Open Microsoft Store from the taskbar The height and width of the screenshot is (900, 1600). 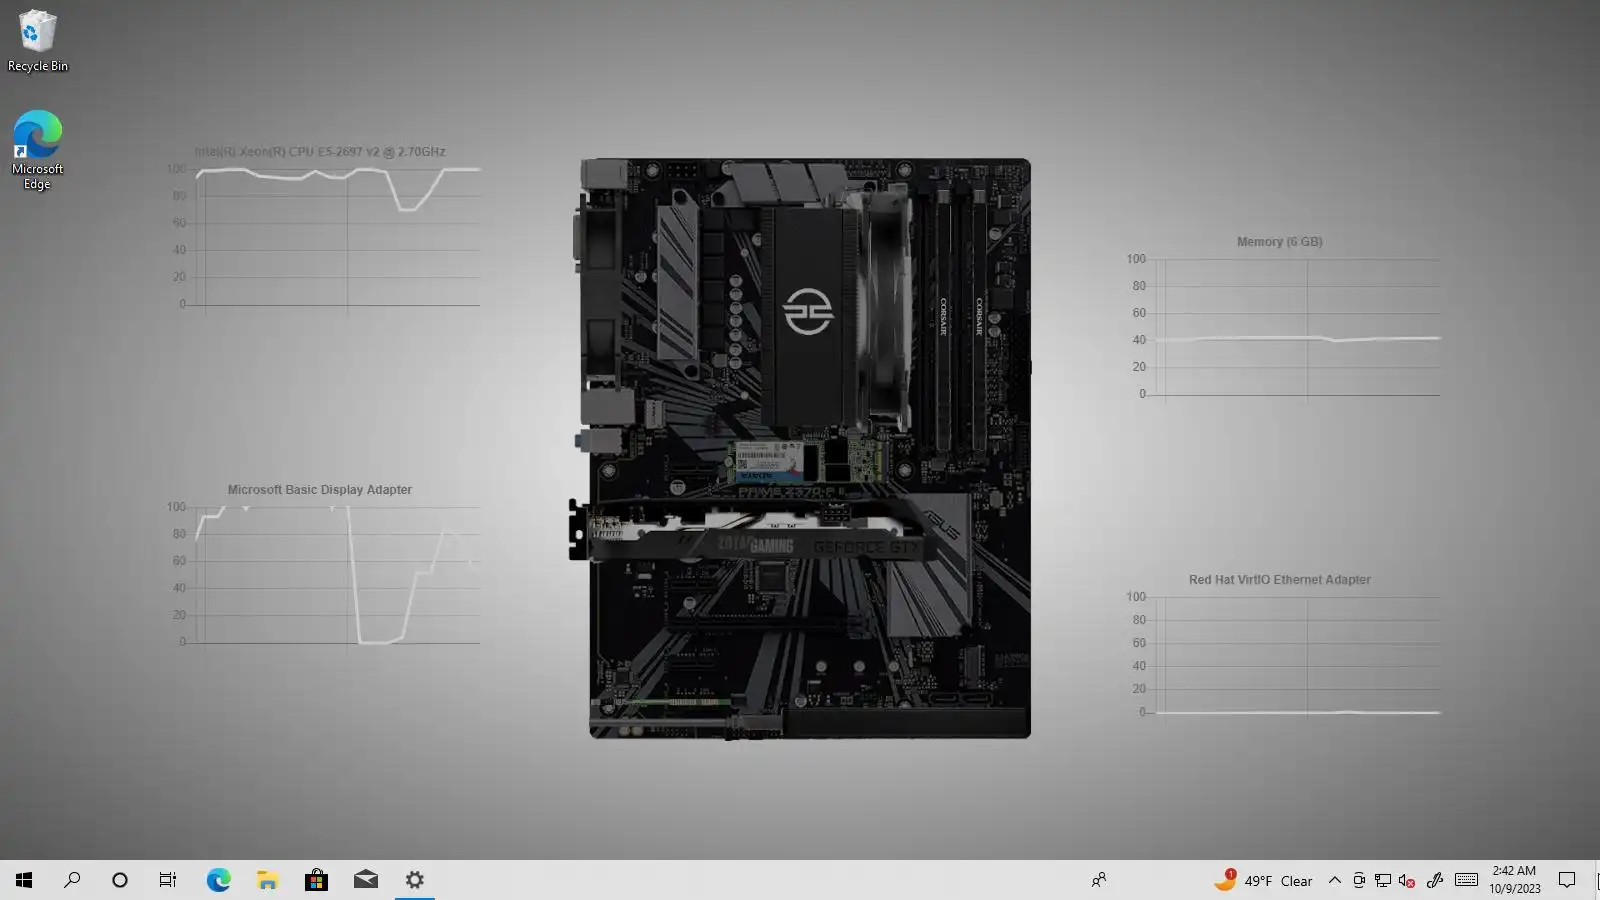pyautogui.click(x=316, y=880)
